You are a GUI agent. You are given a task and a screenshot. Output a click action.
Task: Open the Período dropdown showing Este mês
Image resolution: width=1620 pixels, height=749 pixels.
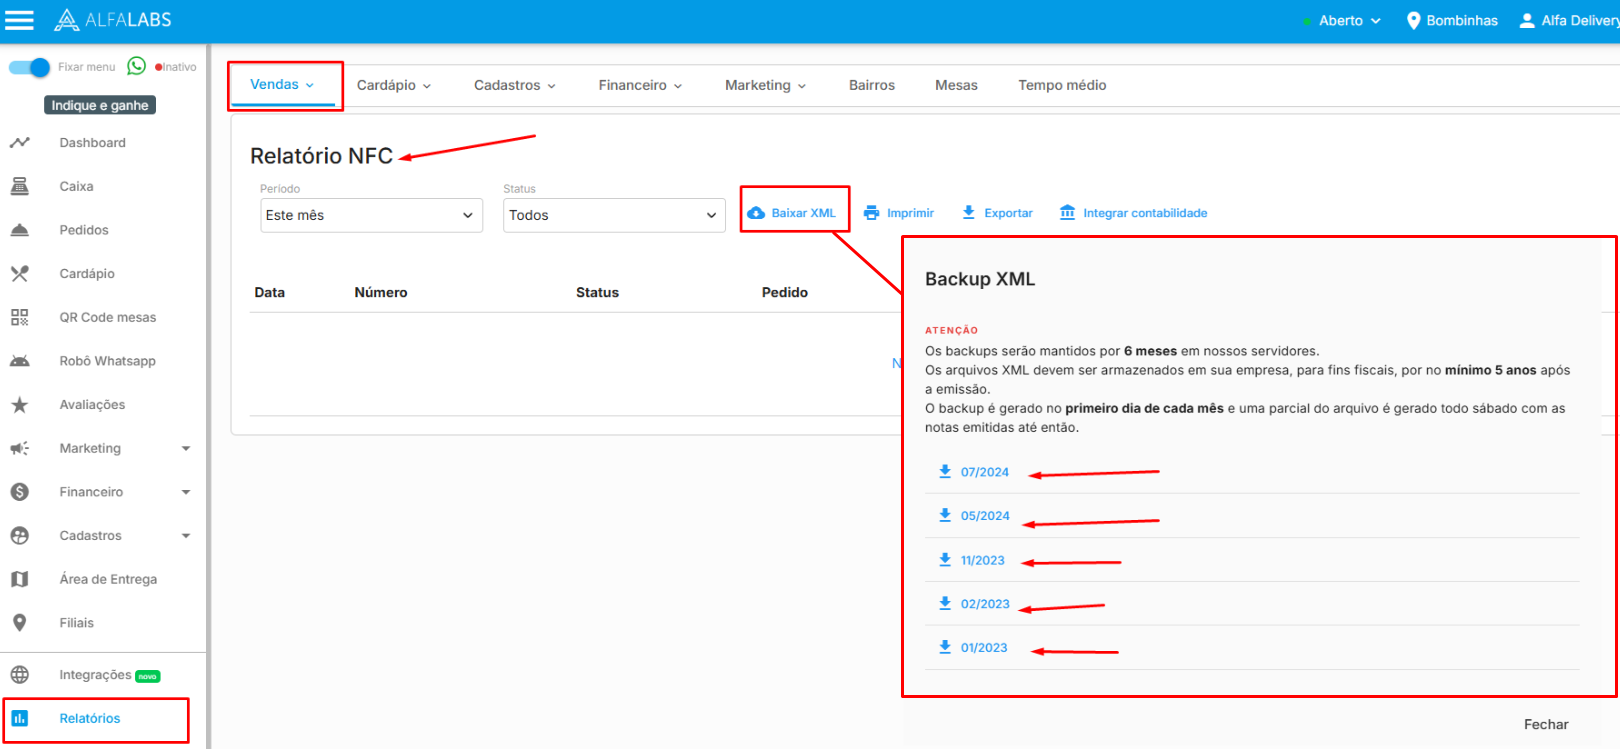coord(371,215)
